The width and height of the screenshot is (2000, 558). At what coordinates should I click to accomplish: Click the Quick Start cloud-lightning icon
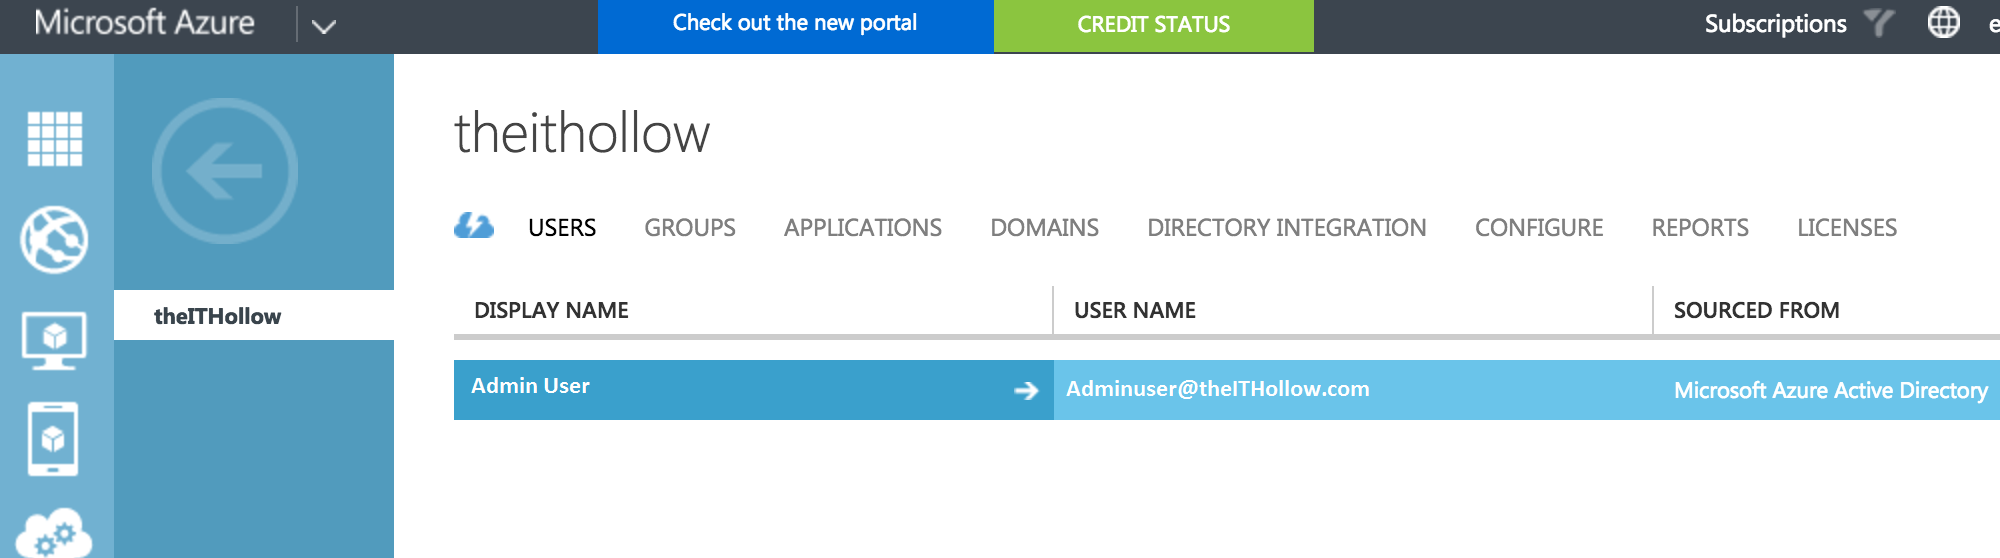[x=474, y=227]
